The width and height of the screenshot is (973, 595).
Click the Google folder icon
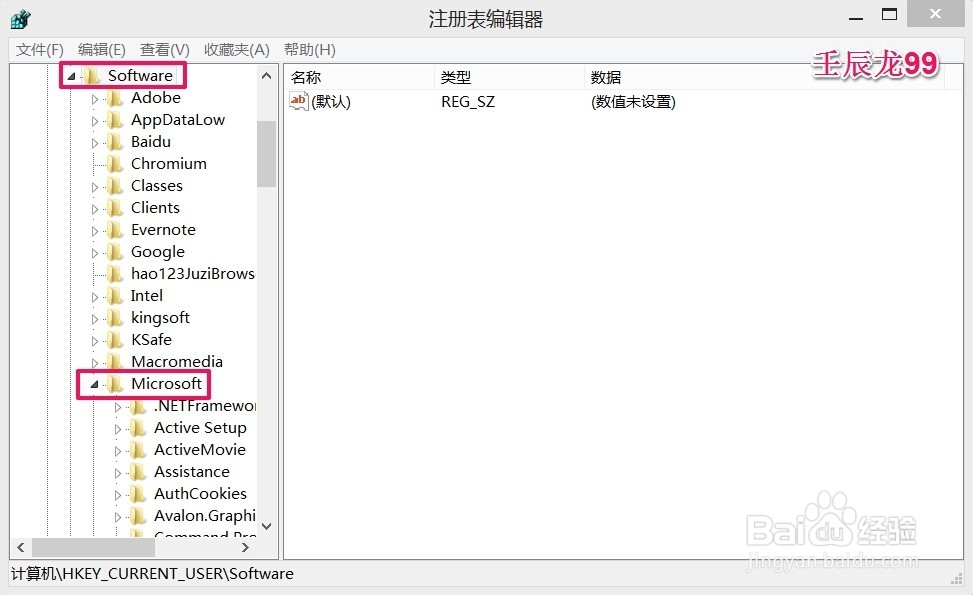pyautogui.click(x=114, y=252)
